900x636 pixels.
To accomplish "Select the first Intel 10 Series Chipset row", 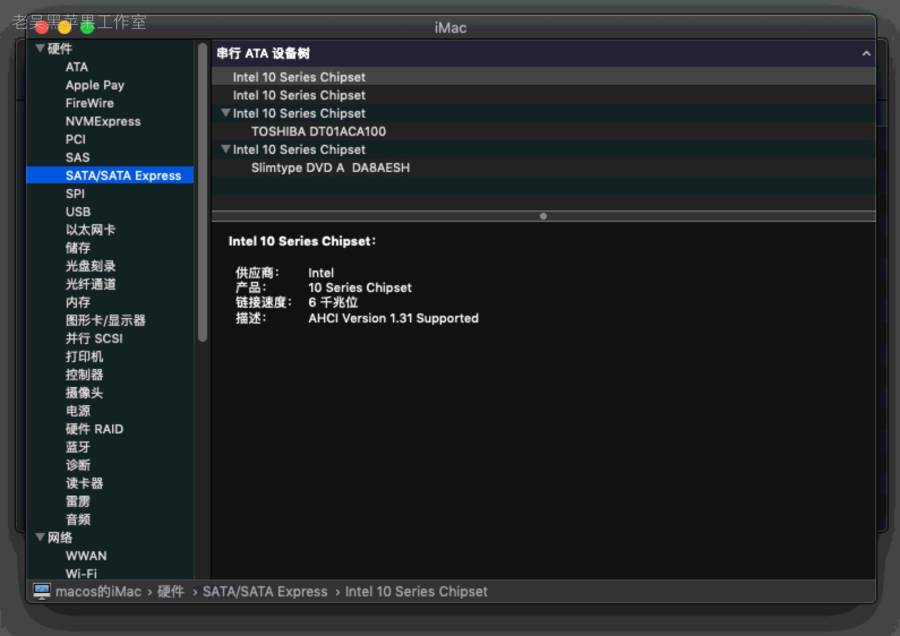I will coord(299,77).
